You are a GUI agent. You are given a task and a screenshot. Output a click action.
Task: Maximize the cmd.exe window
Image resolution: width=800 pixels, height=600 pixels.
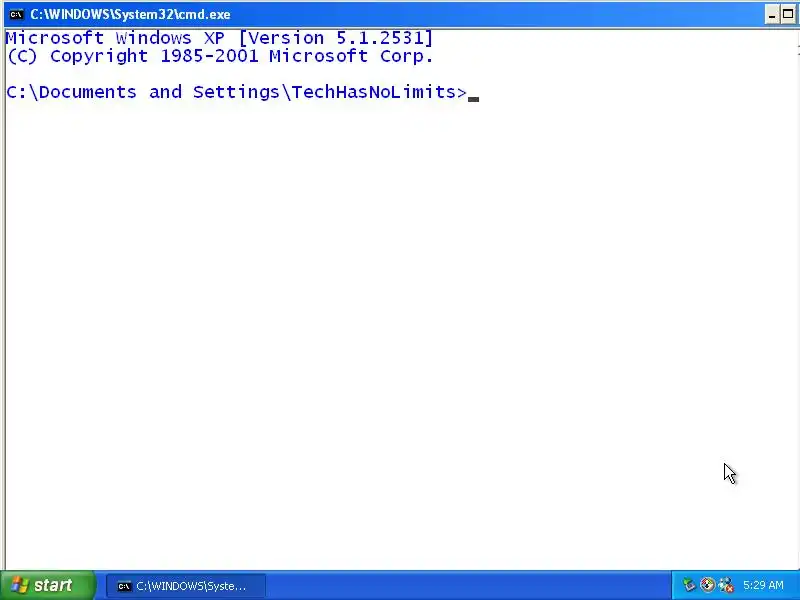[x=788, y=15]
